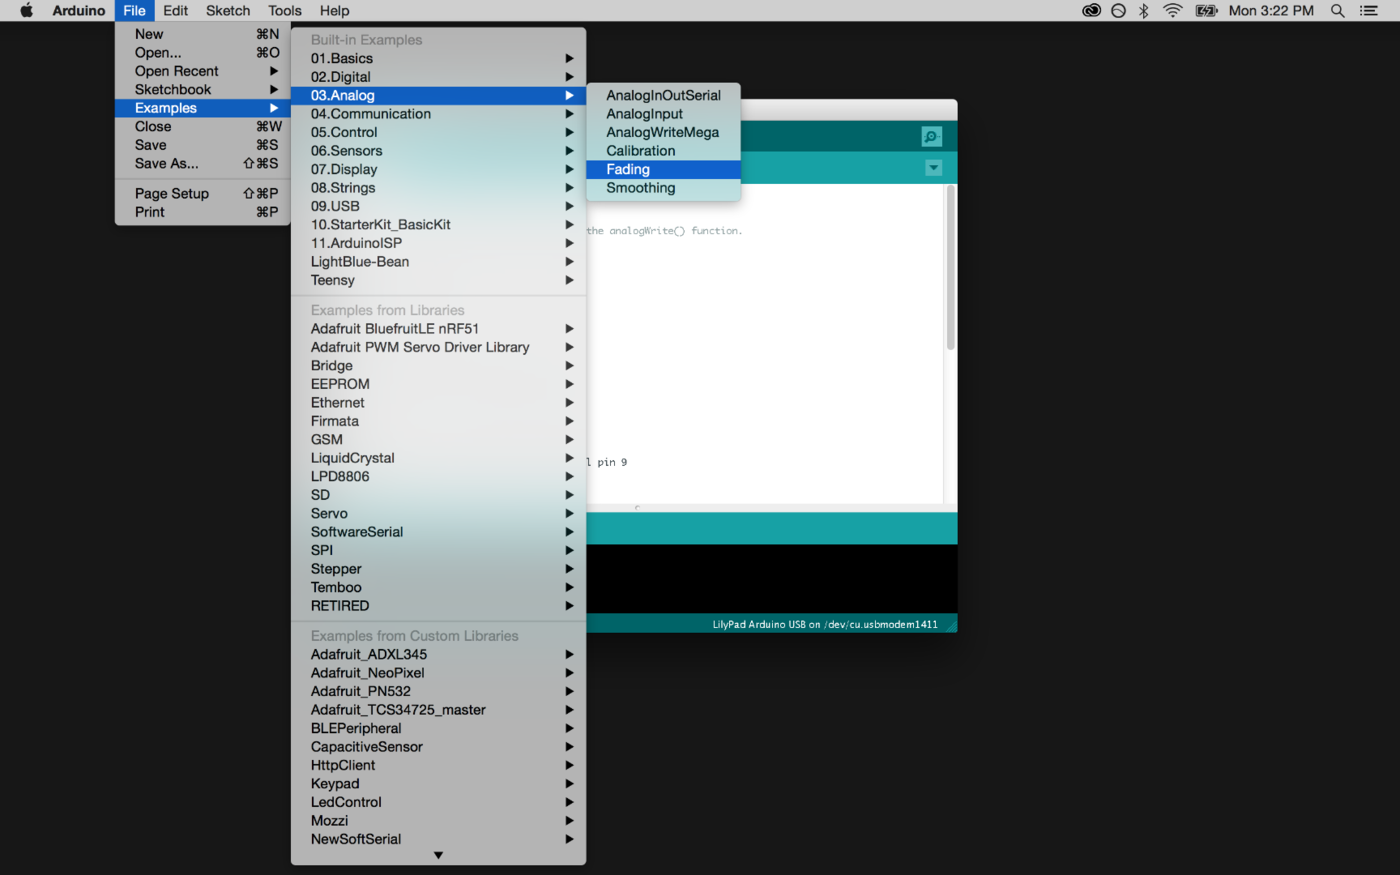1400x875 pixels.
Task: Choose Page Setup from File menu
Action: pyautogui.click(x=202, y=193)
